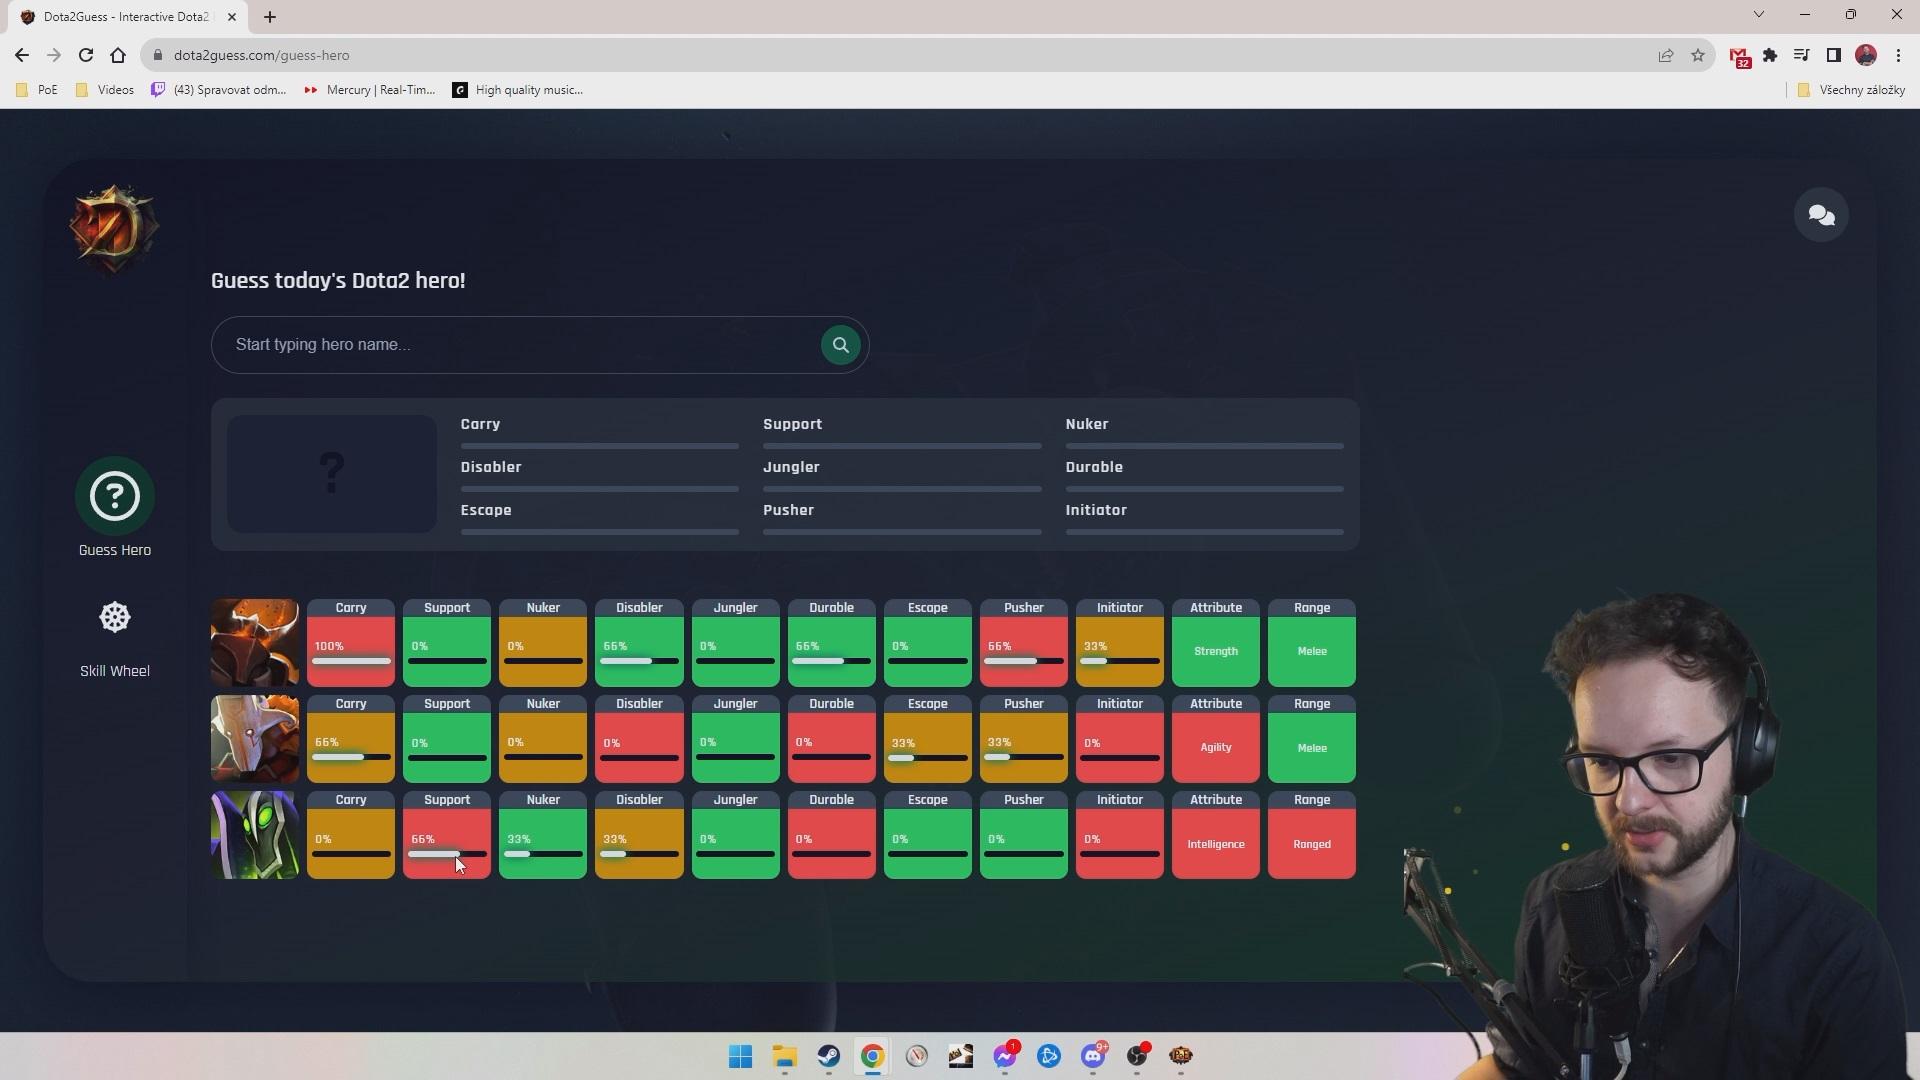
Task: Open the PoE bookmark folder
Action: [37, 90]
